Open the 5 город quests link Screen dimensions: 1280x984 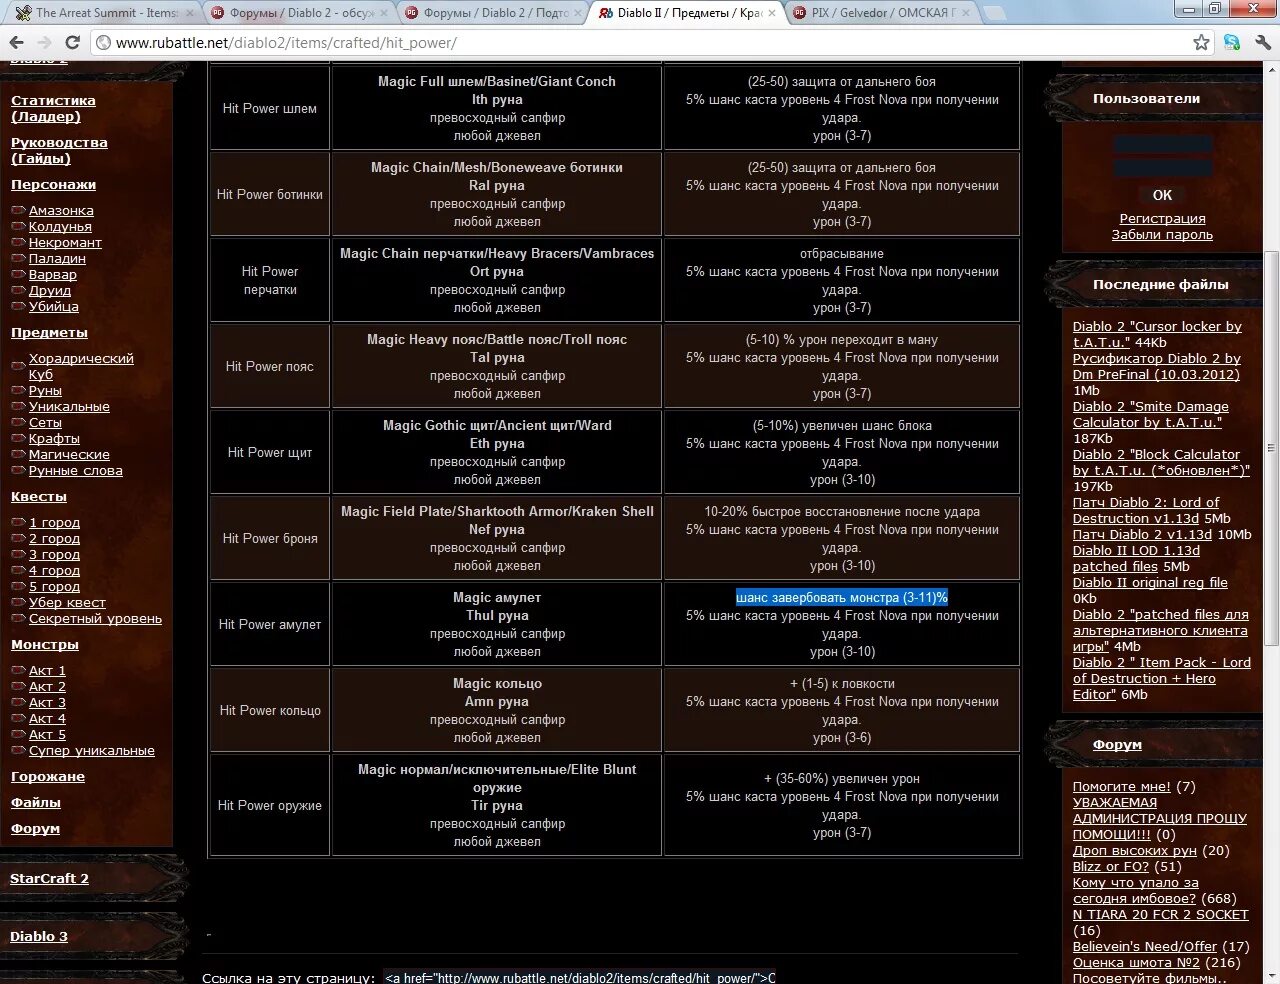coord(54,587)
